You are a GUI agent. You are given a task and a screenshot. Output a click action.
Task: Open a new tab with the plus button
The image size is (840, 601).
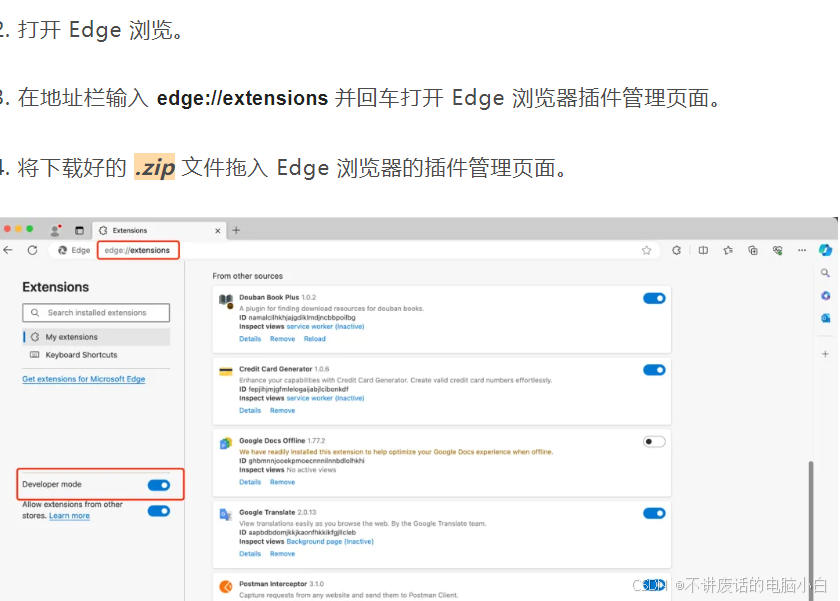236,230
